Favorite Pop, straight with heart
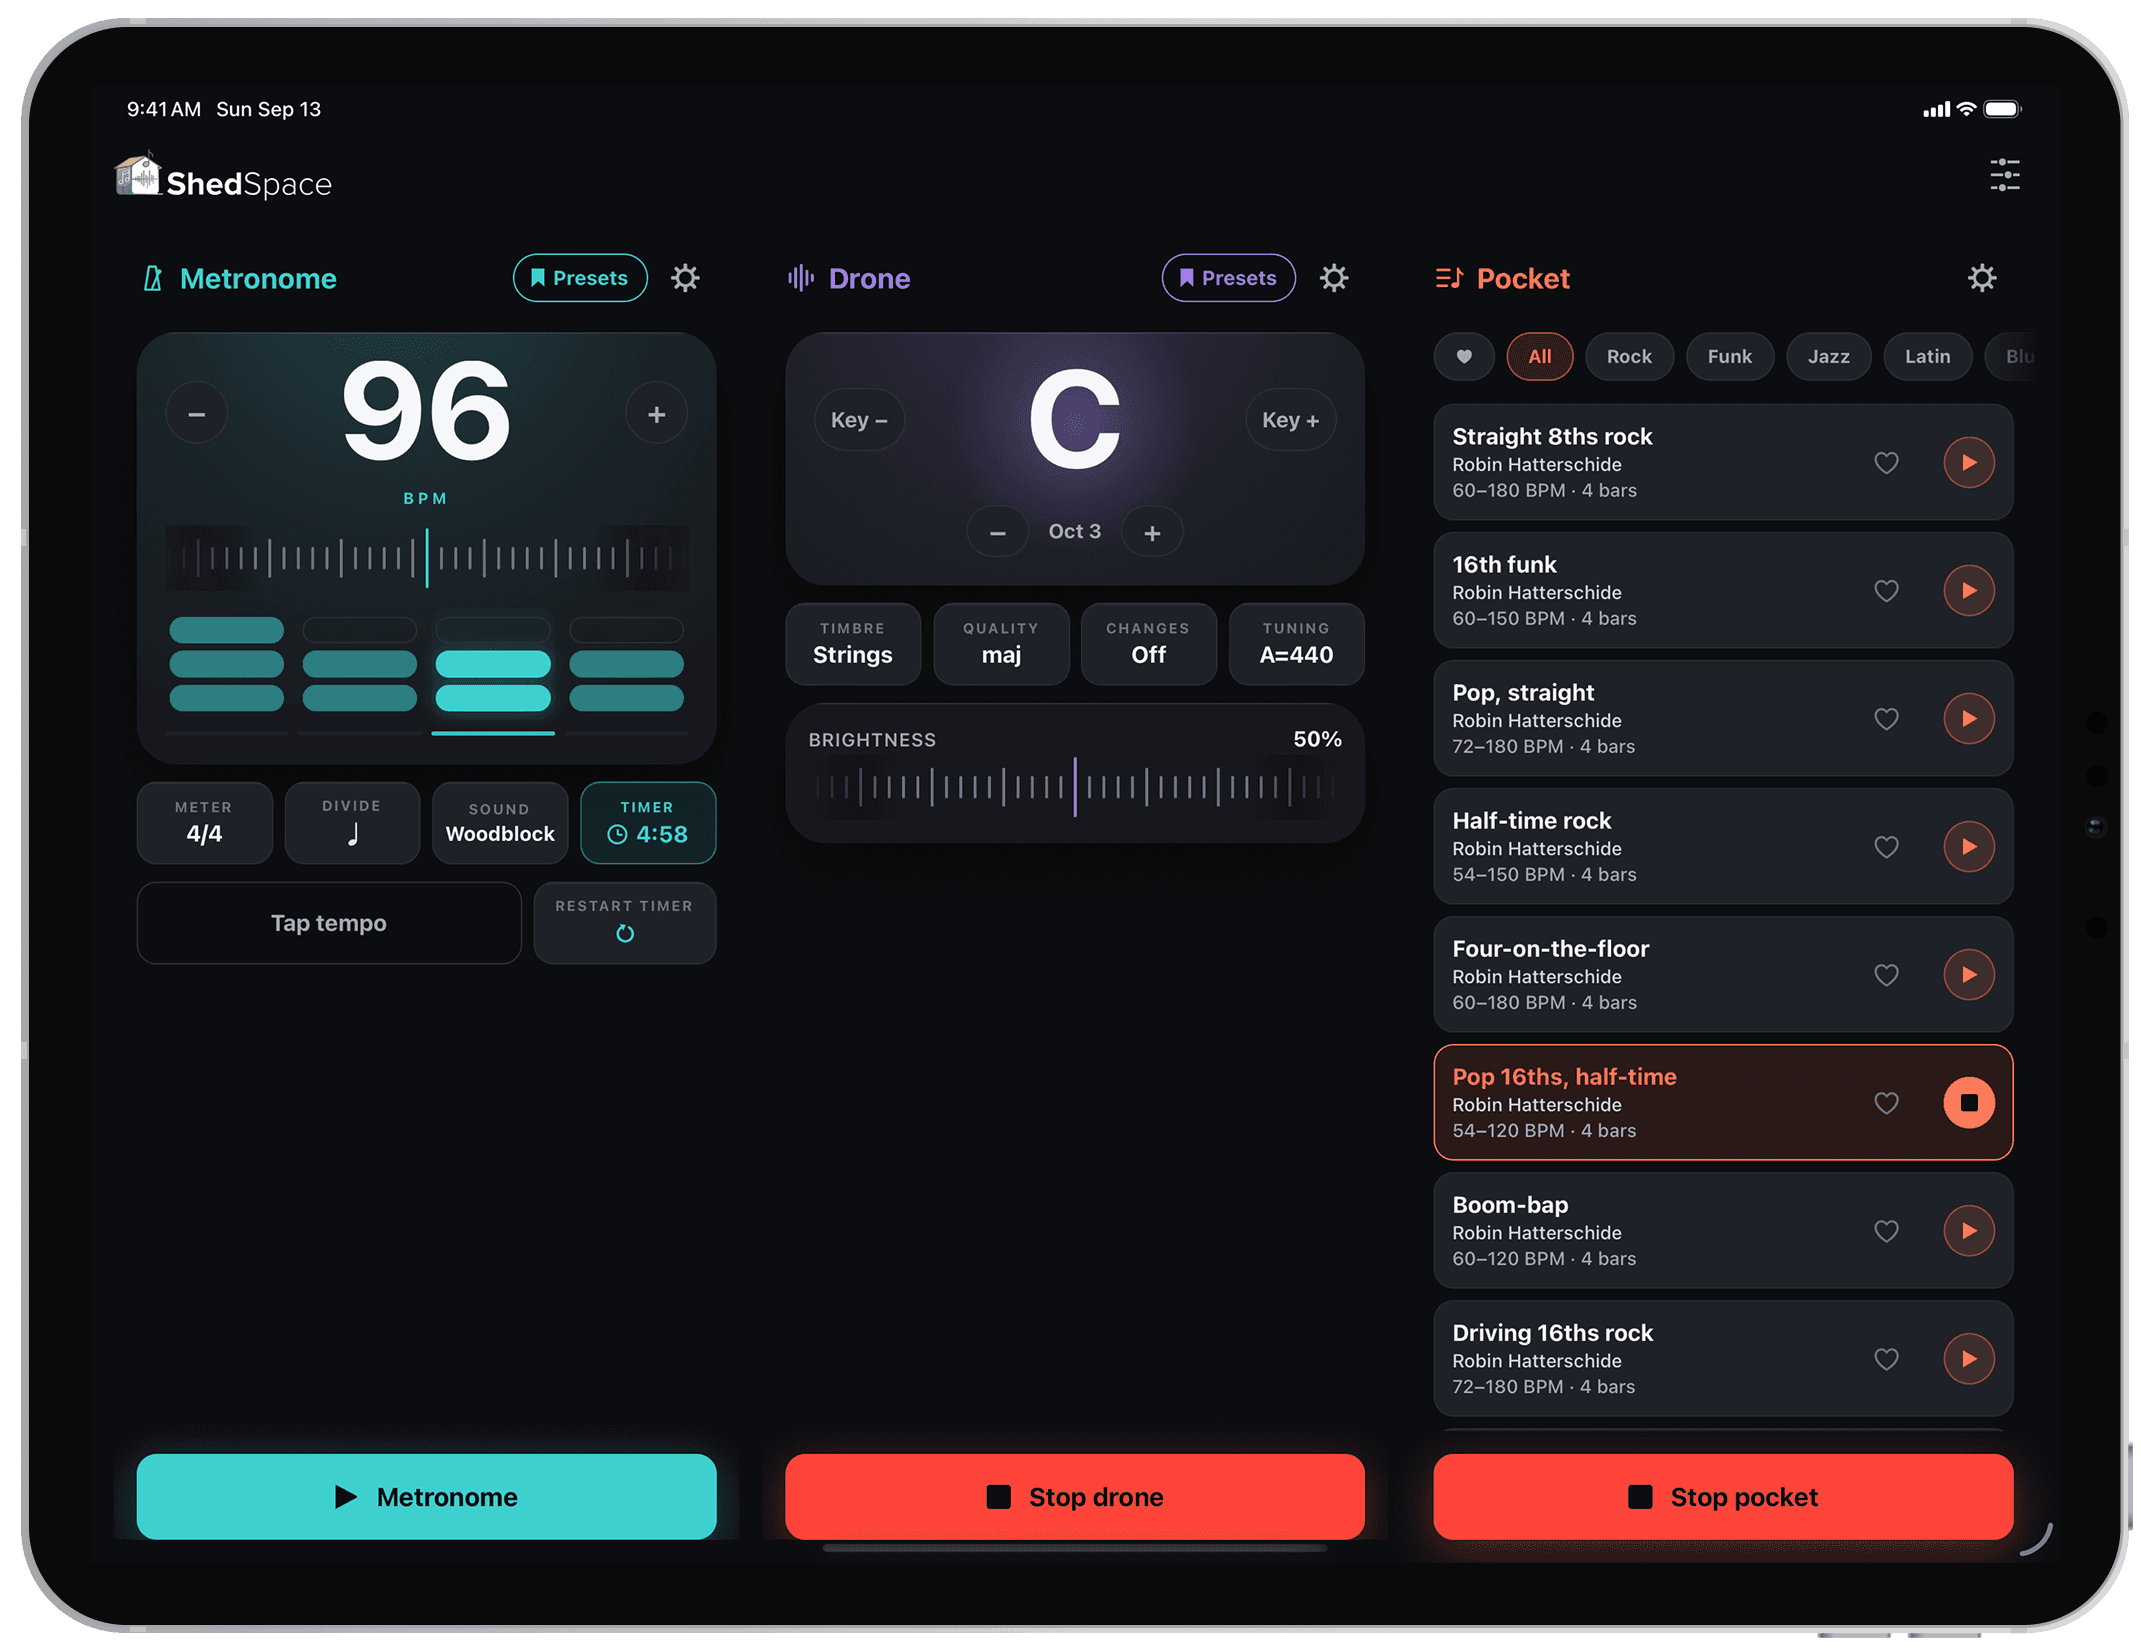 (1886, 719)
